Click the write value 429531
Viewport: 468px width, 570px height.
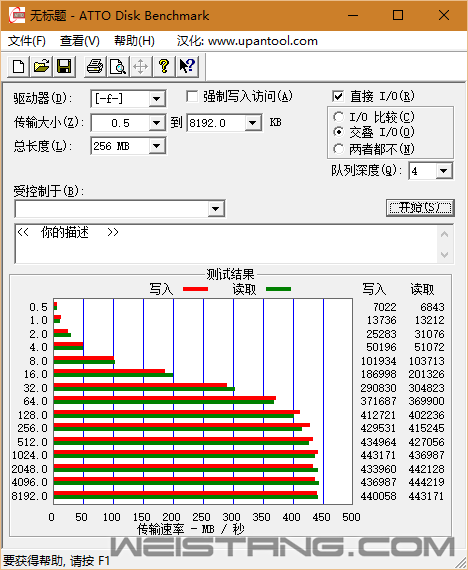(x=378, y=428)
